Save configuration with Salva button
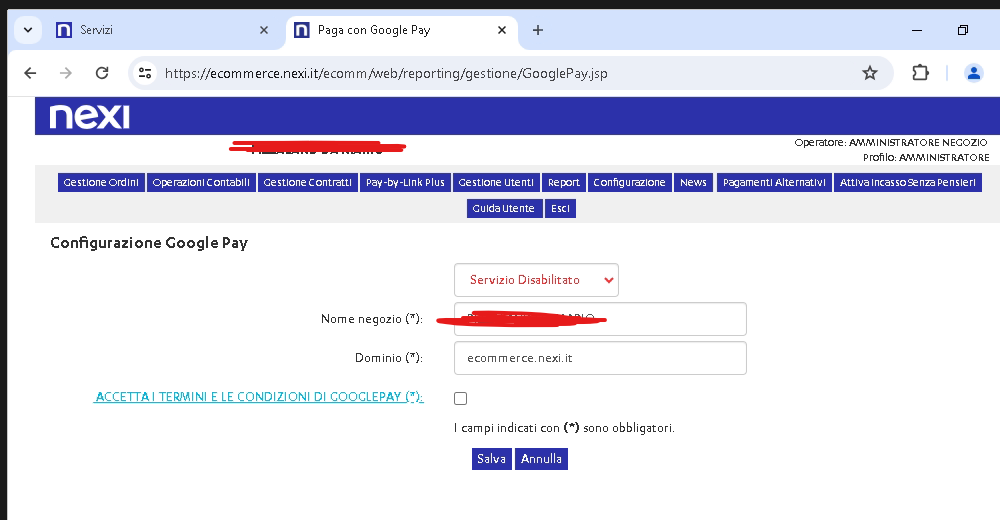Screen dimensions: 1000x520 point(492,459)
